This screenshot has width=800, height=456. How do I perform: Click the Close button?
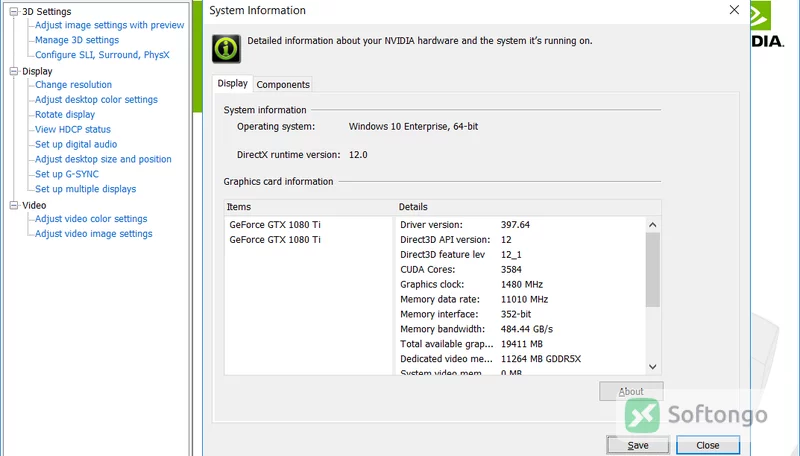tap(708, 445)
